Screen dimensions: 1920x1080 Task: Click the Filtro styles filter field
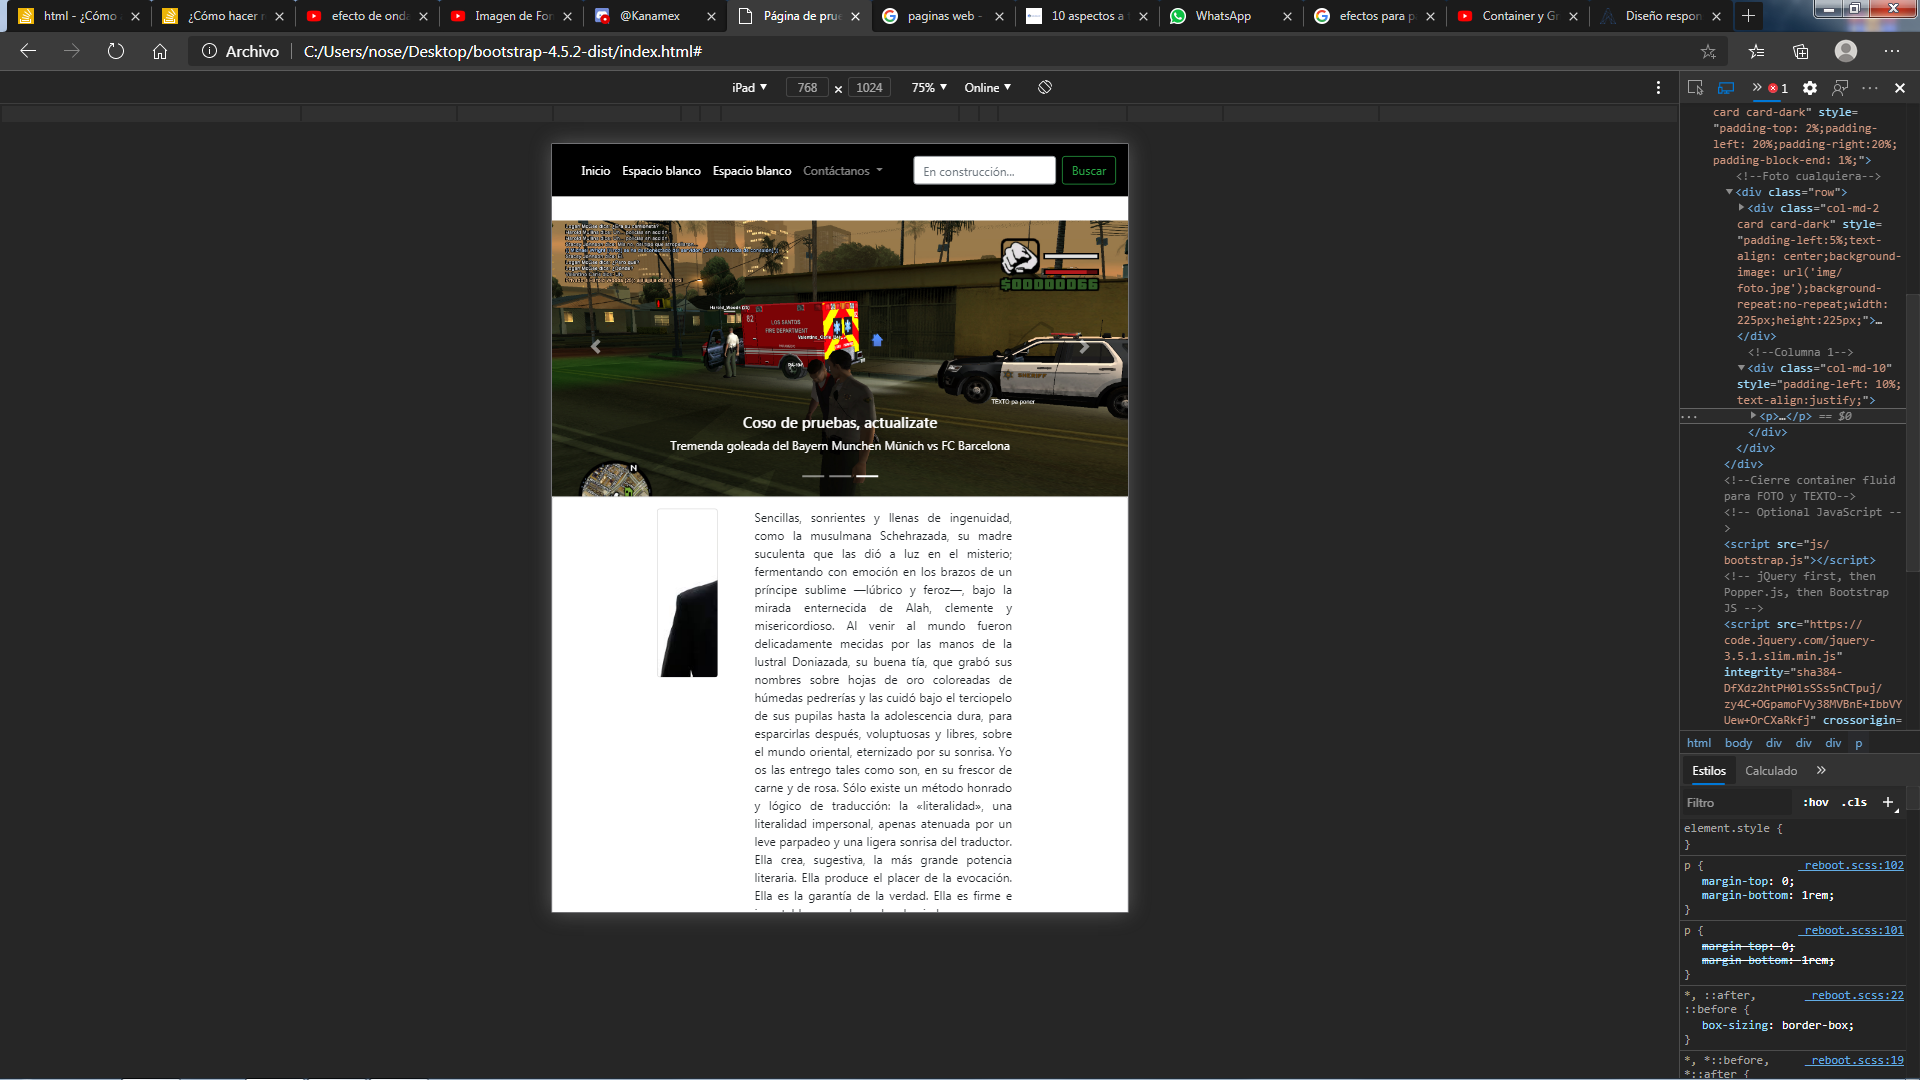1738,802
